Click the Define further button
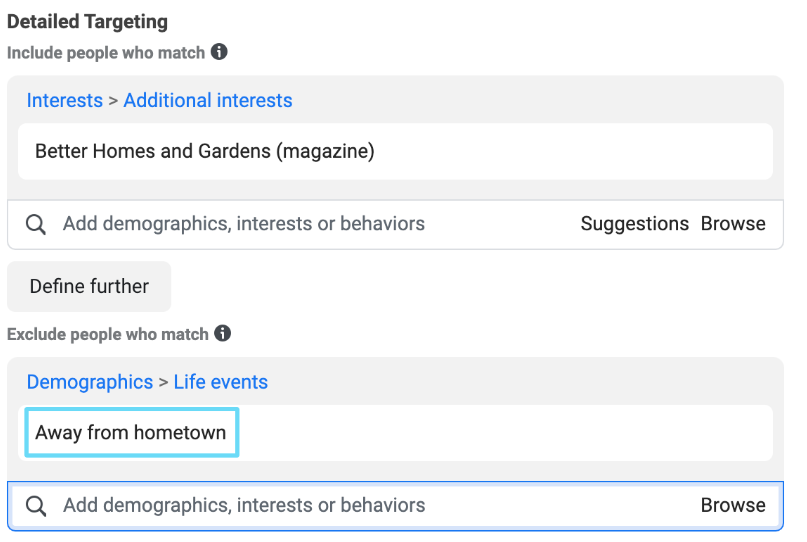The width and height of the screenshot is (807, 542). coord(89,286)
